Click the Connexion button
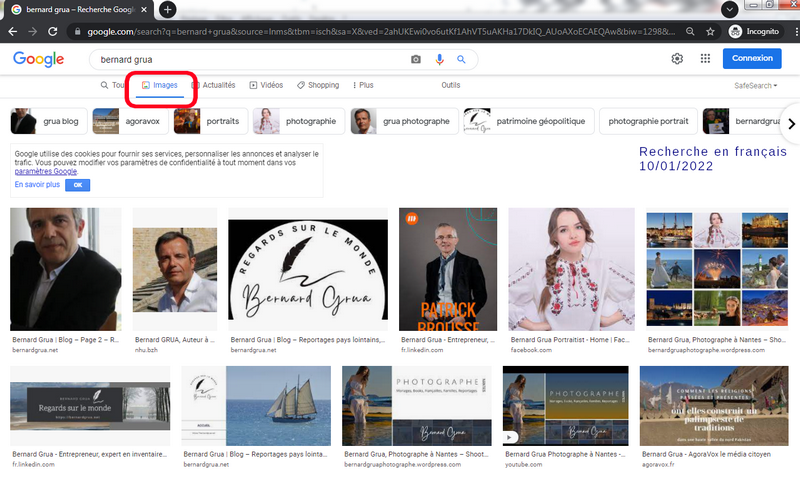 [752, 59]
